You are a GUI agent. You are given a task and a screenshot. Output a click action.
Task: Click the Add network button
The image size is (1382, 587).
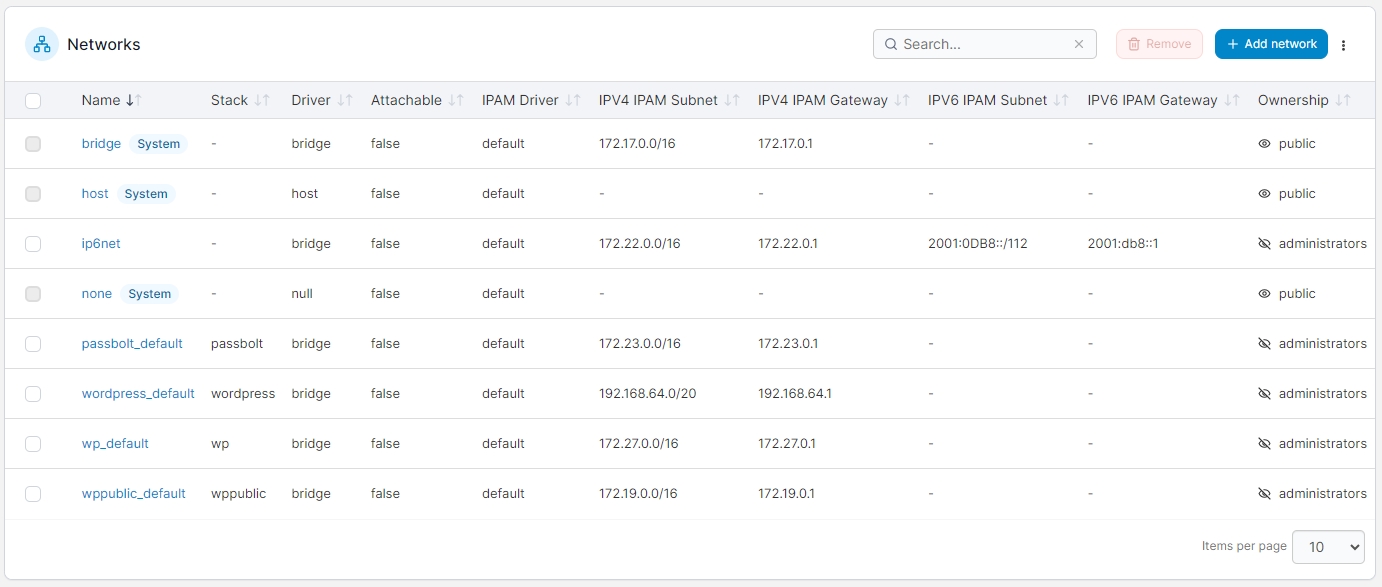pyautogui.click(x=1271, y=44)
